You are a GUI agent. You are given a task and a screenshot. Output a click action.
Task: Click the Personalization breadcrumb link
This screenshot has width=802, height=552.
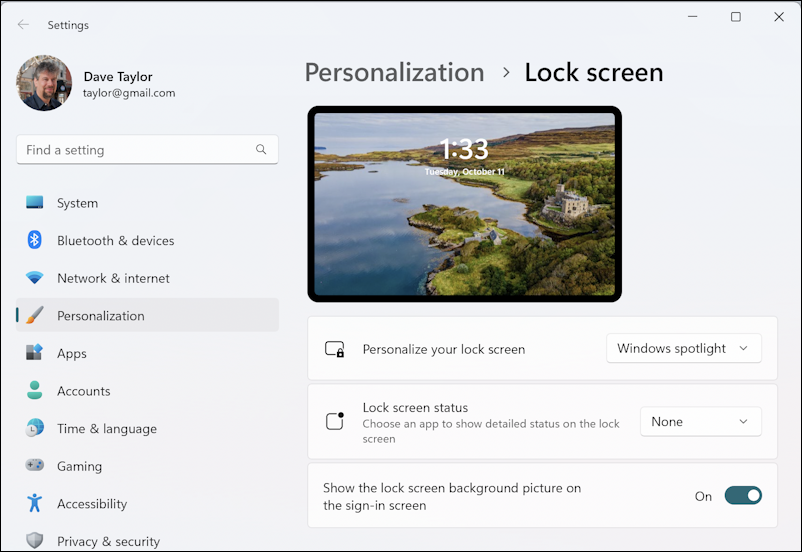(394, 73)
